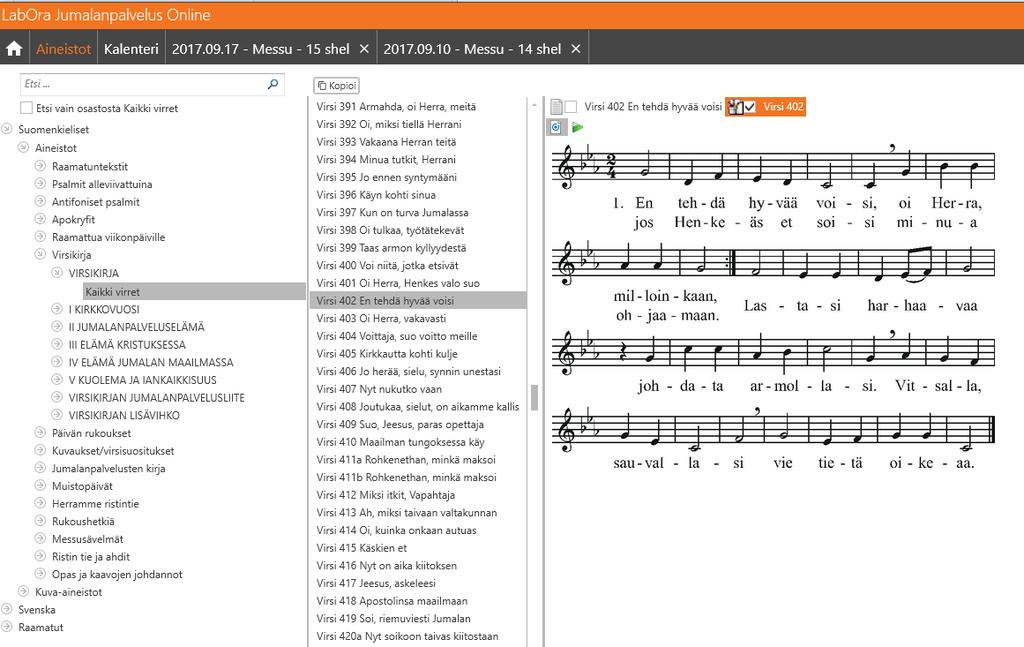This screenshot has width=1024, height=647.
Task: Expand the Muistopäivät node
Action: pos(40,486)
